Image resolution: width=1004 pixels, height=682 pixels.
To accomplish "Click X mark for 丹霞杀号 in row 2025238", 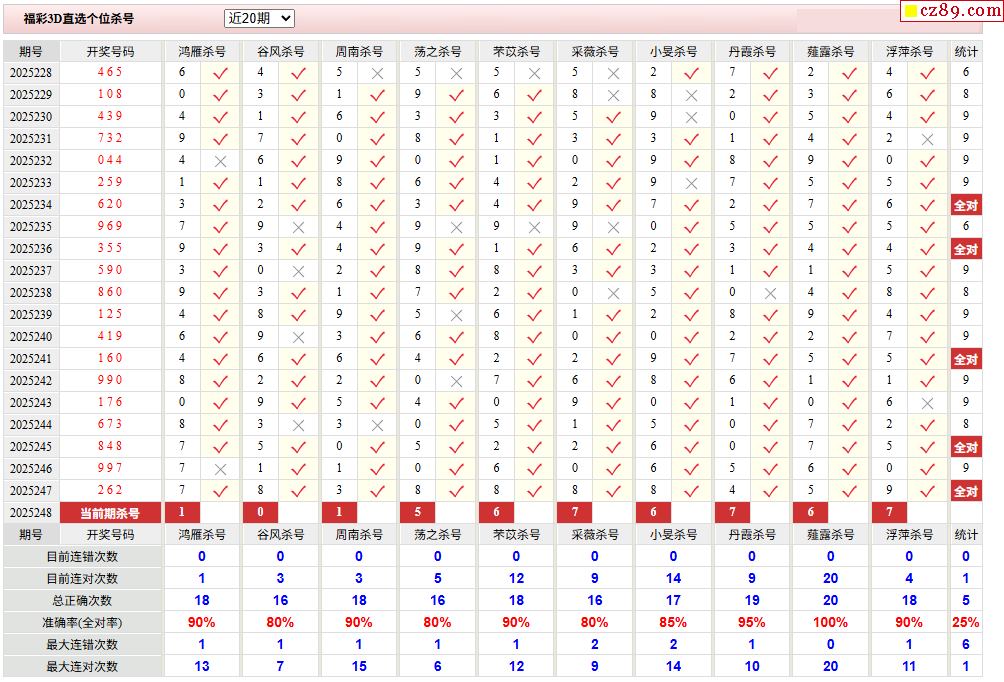I will point(770,293).
